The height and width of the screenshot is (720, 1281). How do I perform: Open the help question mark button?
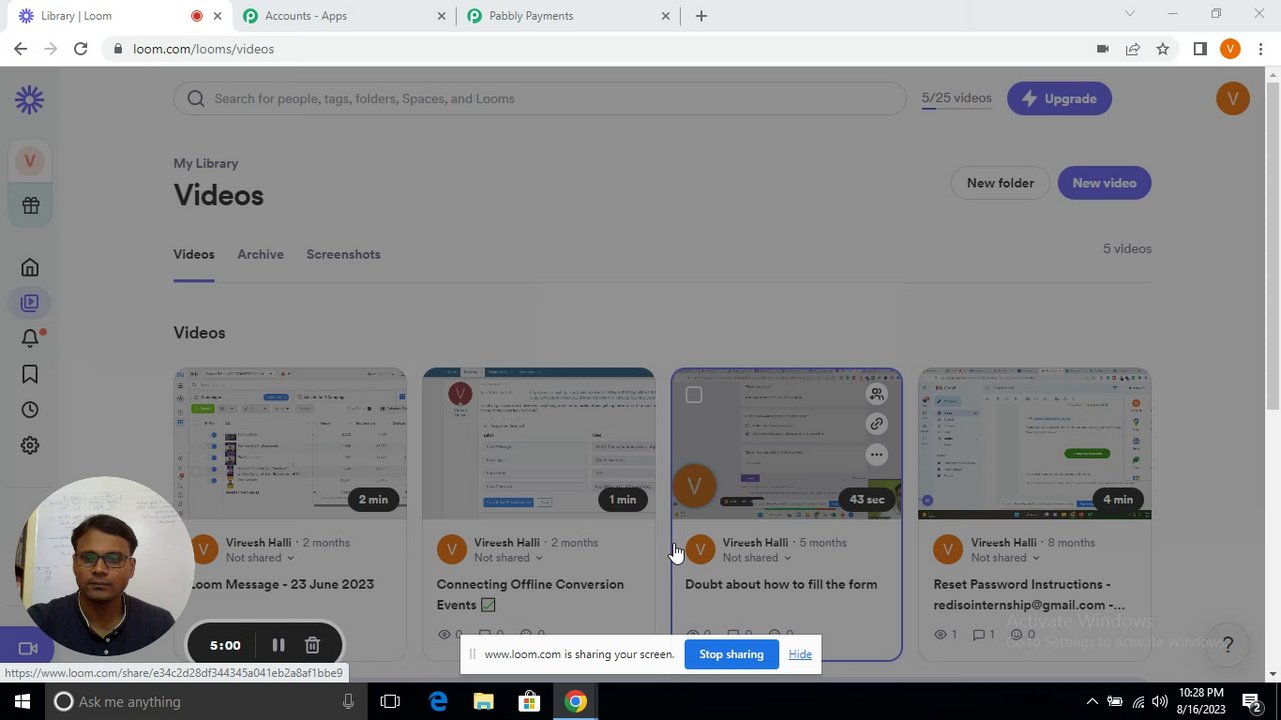(x=1228, y=645)
